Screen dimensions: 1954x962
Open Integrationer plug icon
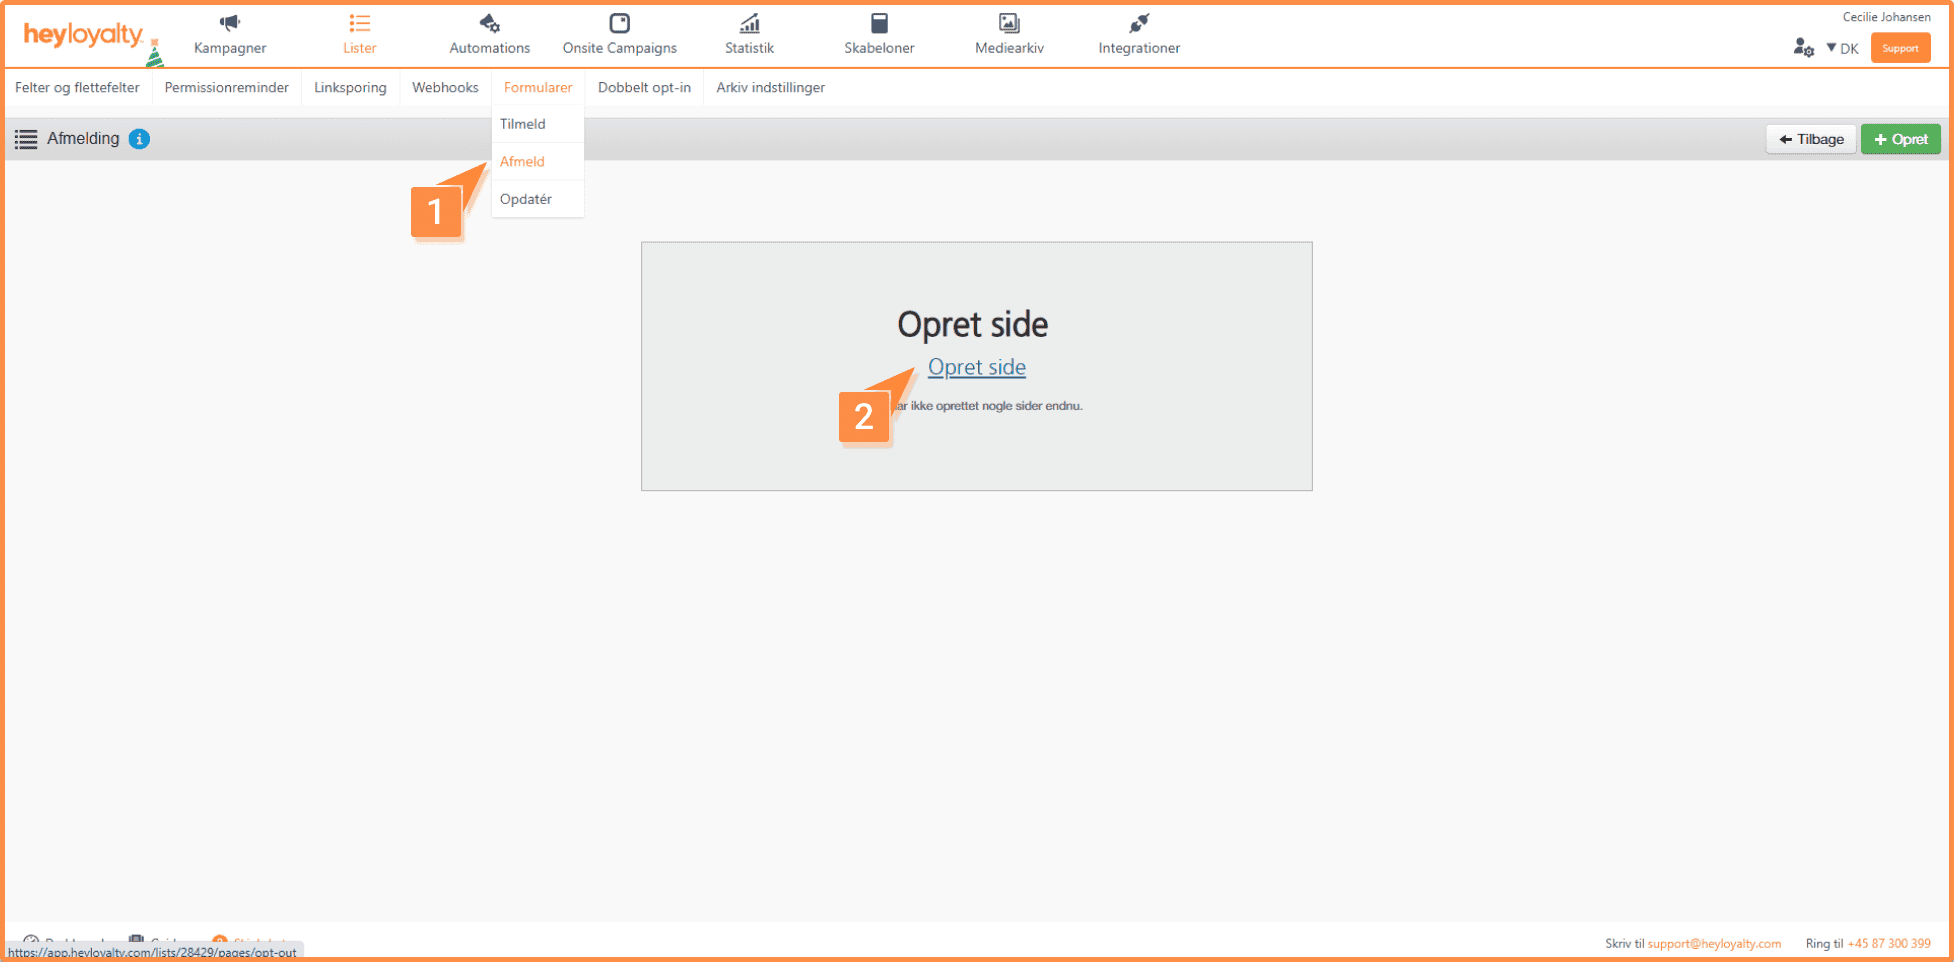(x=1139, y=23)
